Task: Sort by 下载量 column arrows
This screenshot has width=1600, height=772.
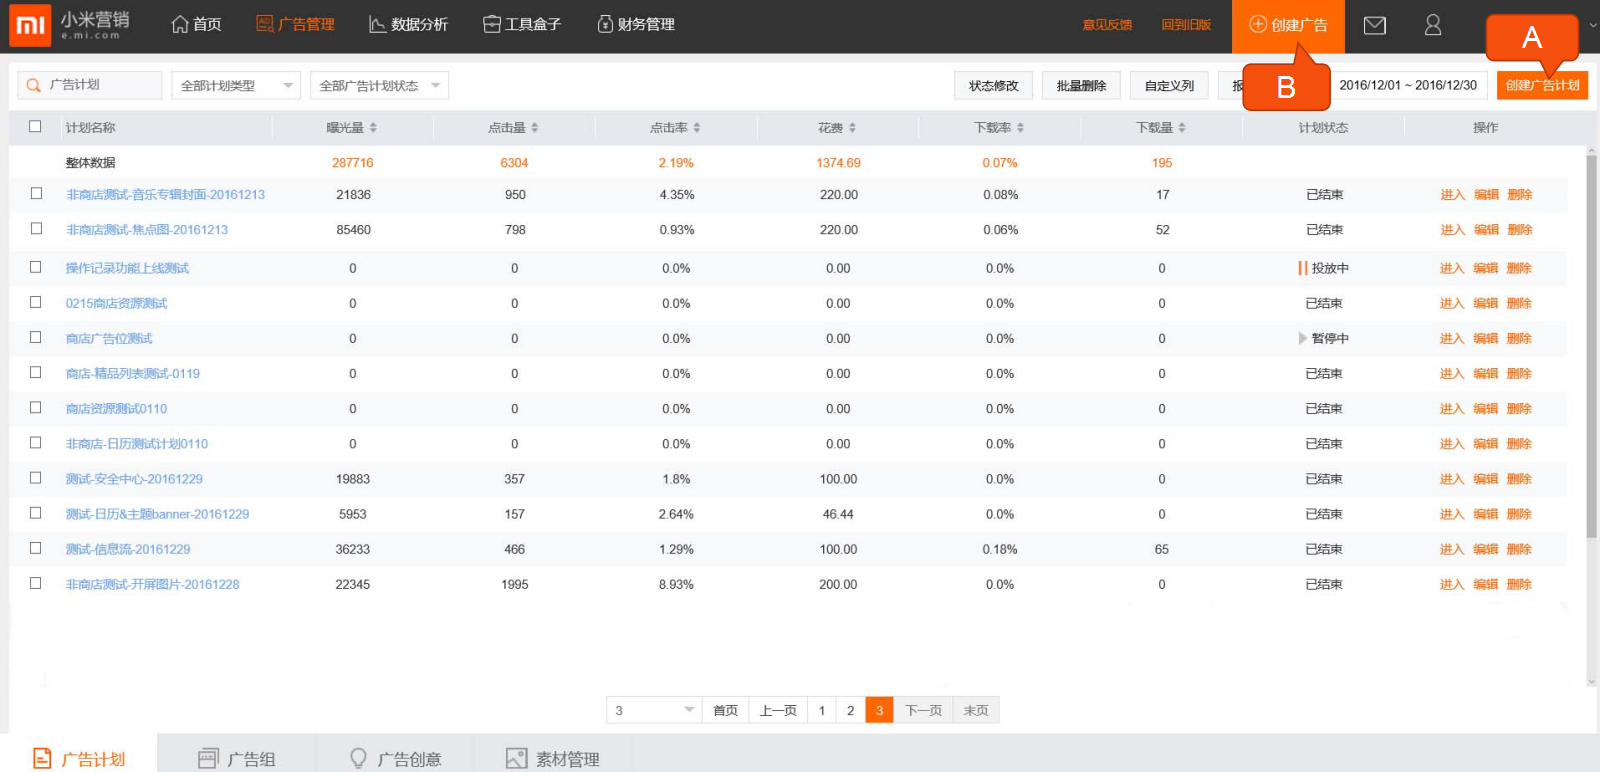Action: pos(1182,128)
